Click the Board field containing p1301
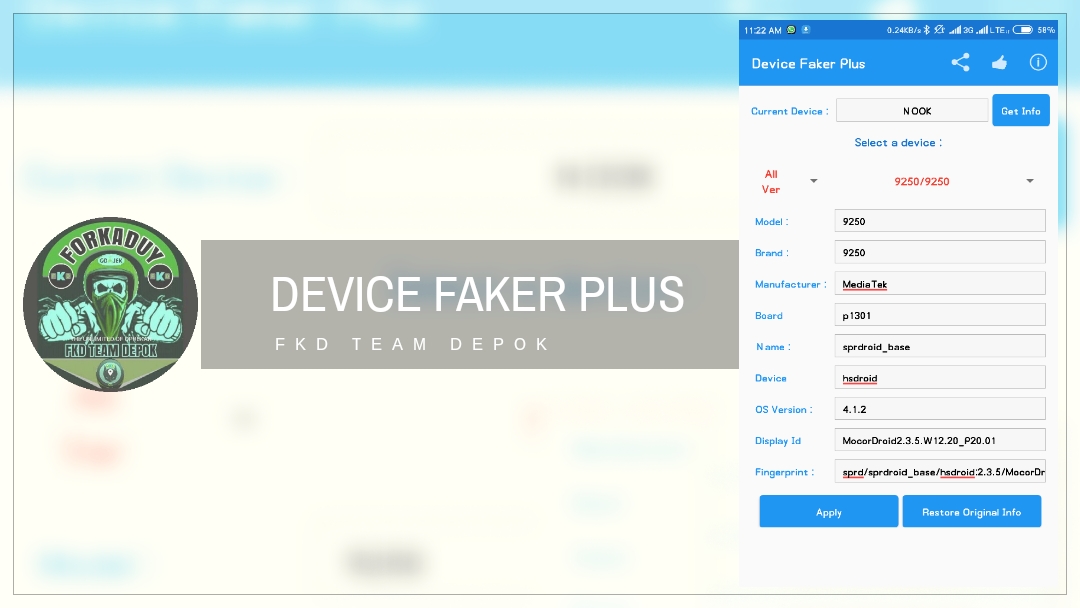The width and height of the screenshot is (1080, 608). coord(939,314)
